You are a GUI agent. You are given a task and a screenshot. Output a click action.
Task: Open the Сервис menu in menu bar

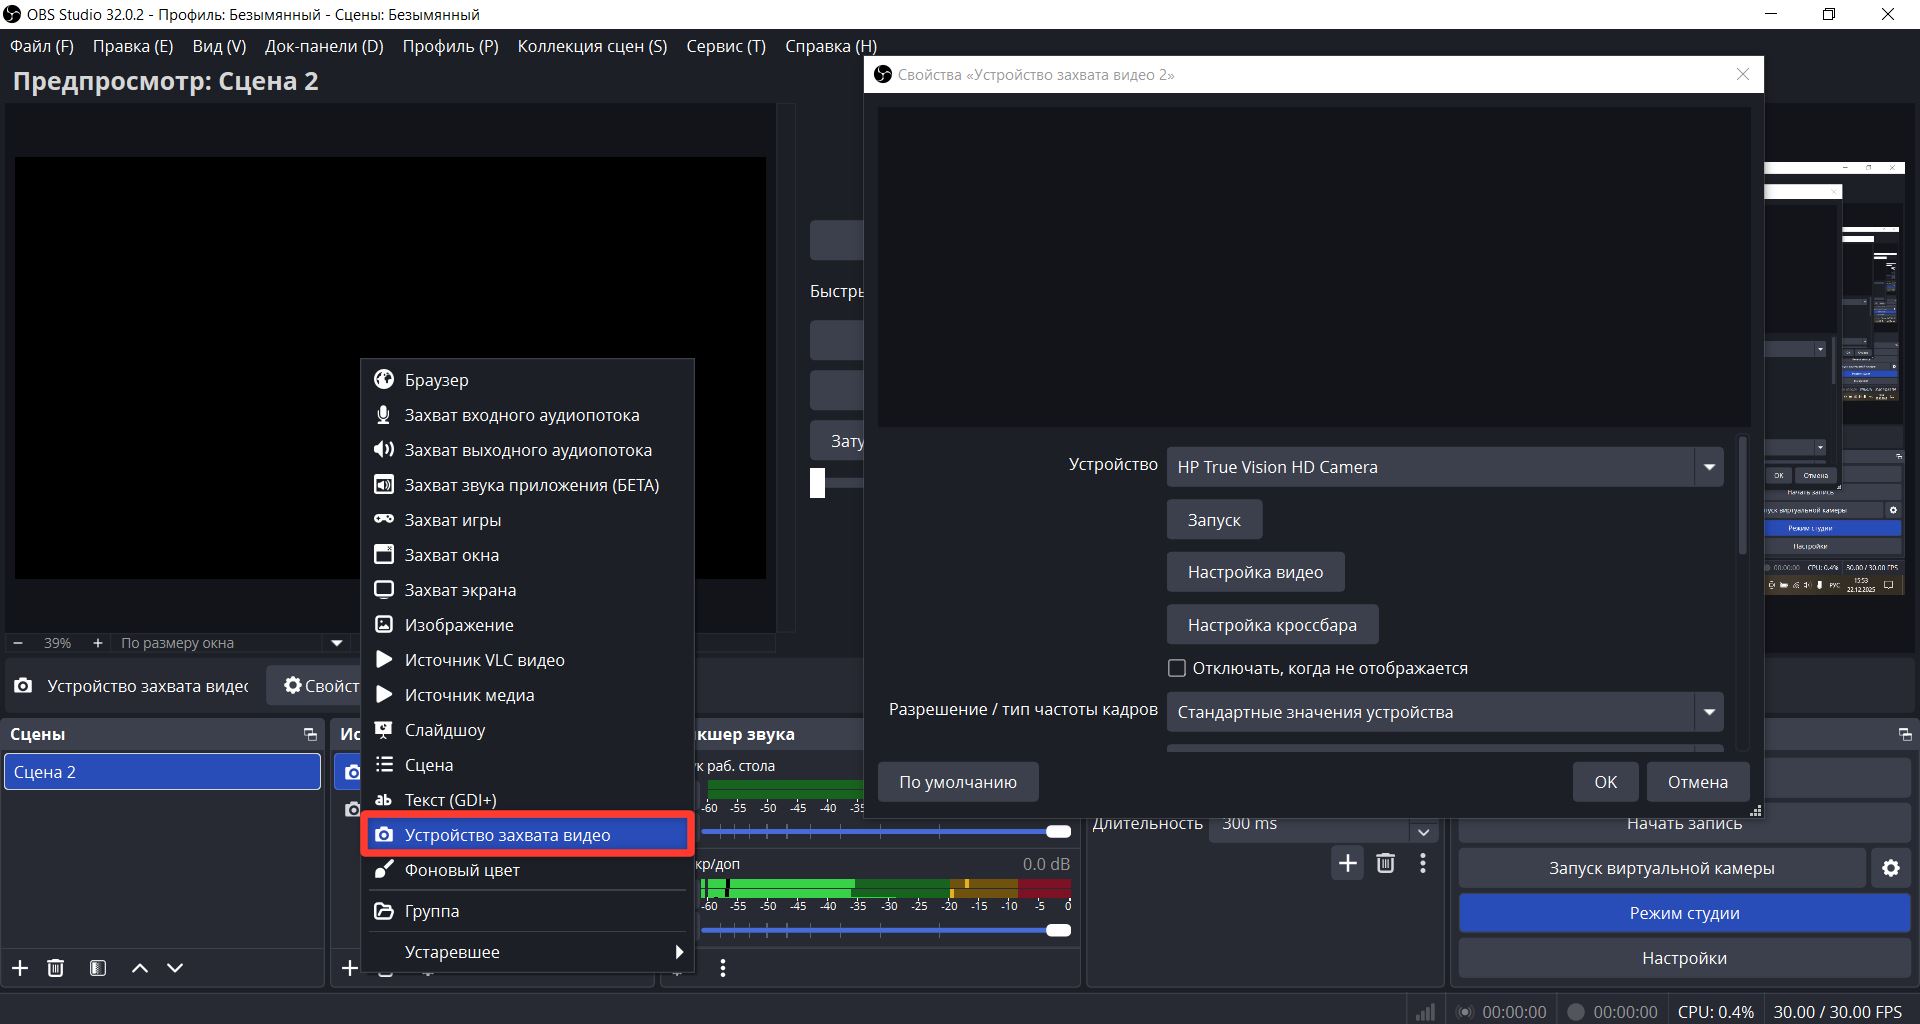pos(725,46)
